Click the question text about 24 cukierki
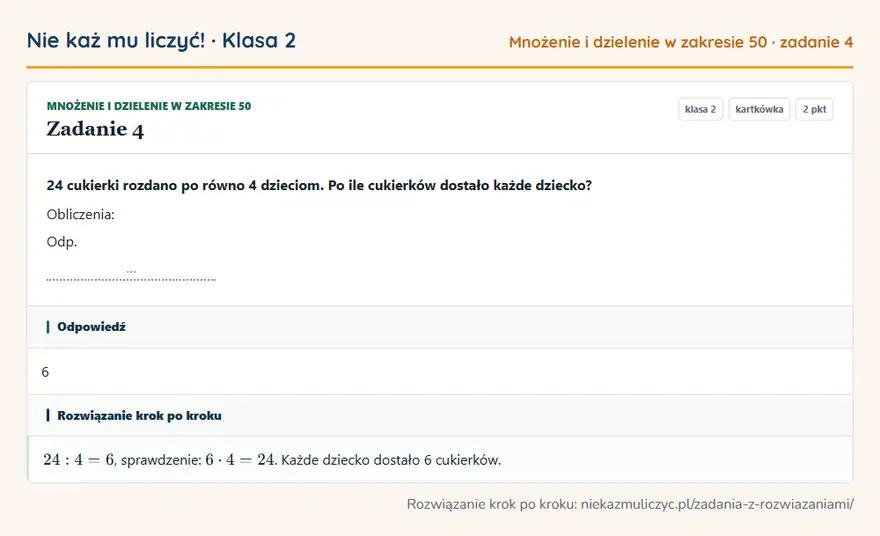The width and height of the screenshot is (880, 536). pyautogui.click(x=319, y=185)
